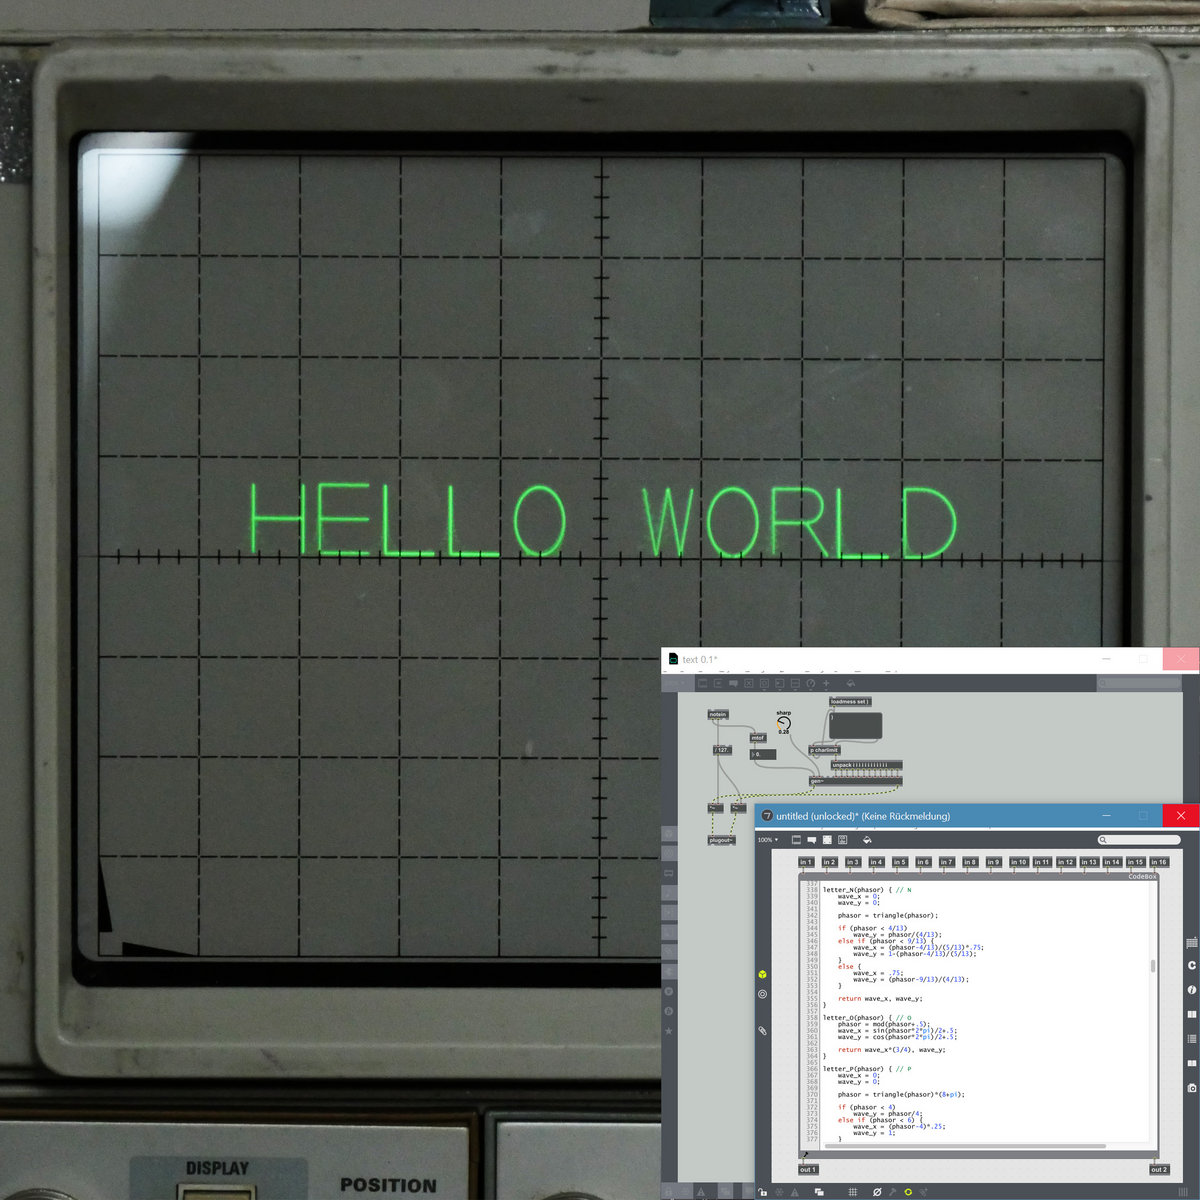Viewport: 1200px width, 1200px height.
Task: Select the 'out 2' outlet object
Action: [1158, 1169]
